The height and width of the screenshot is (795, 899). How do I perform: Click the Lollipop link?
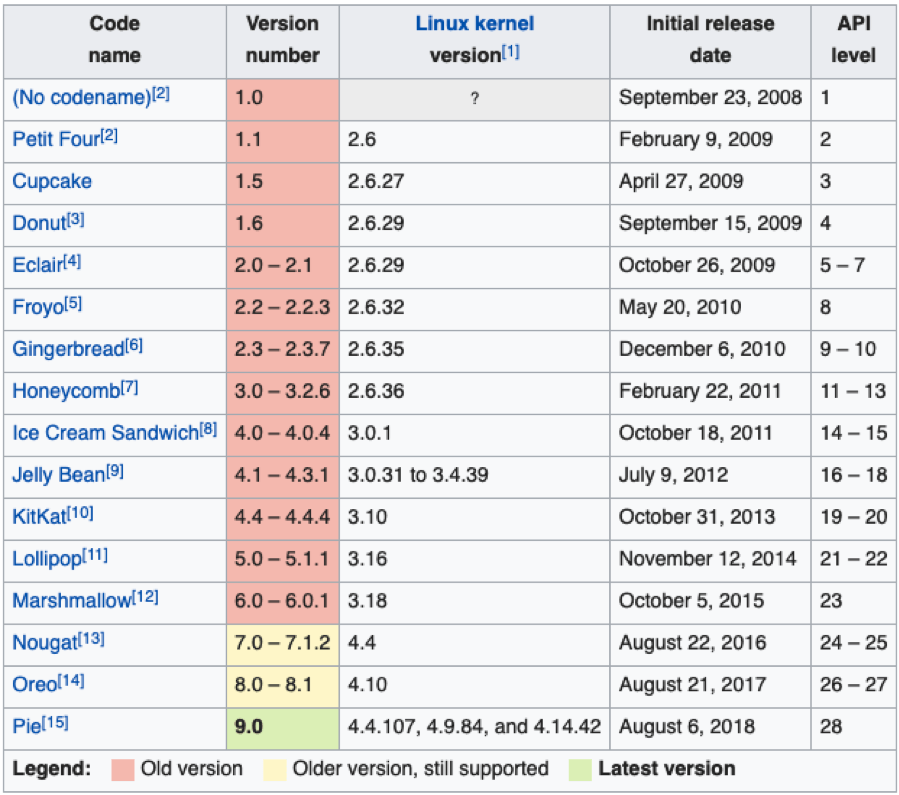48,558
